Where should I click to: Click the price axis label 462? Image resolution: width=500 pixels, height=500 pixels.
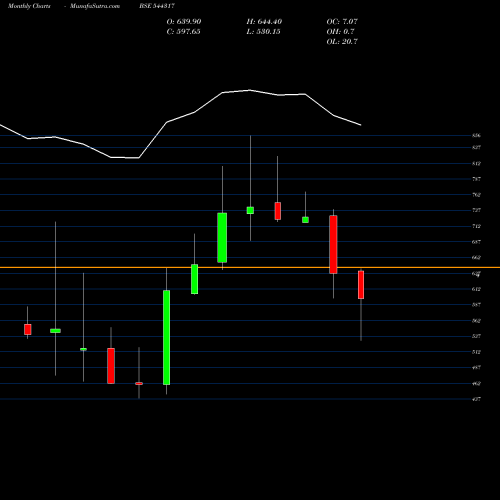(476, 383)
